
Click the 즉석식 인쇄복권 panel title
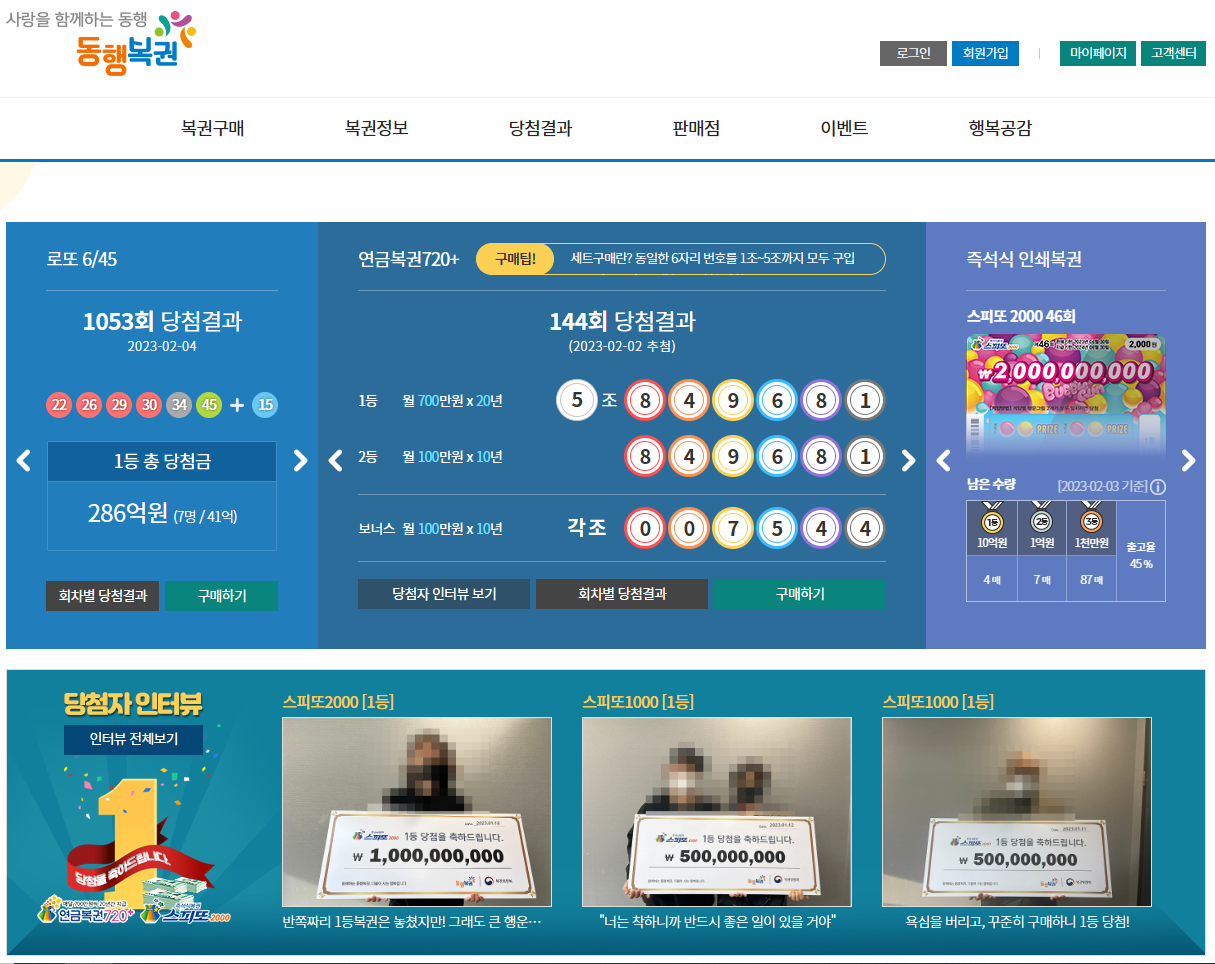pyautogui.click(x=1024, y=259)
